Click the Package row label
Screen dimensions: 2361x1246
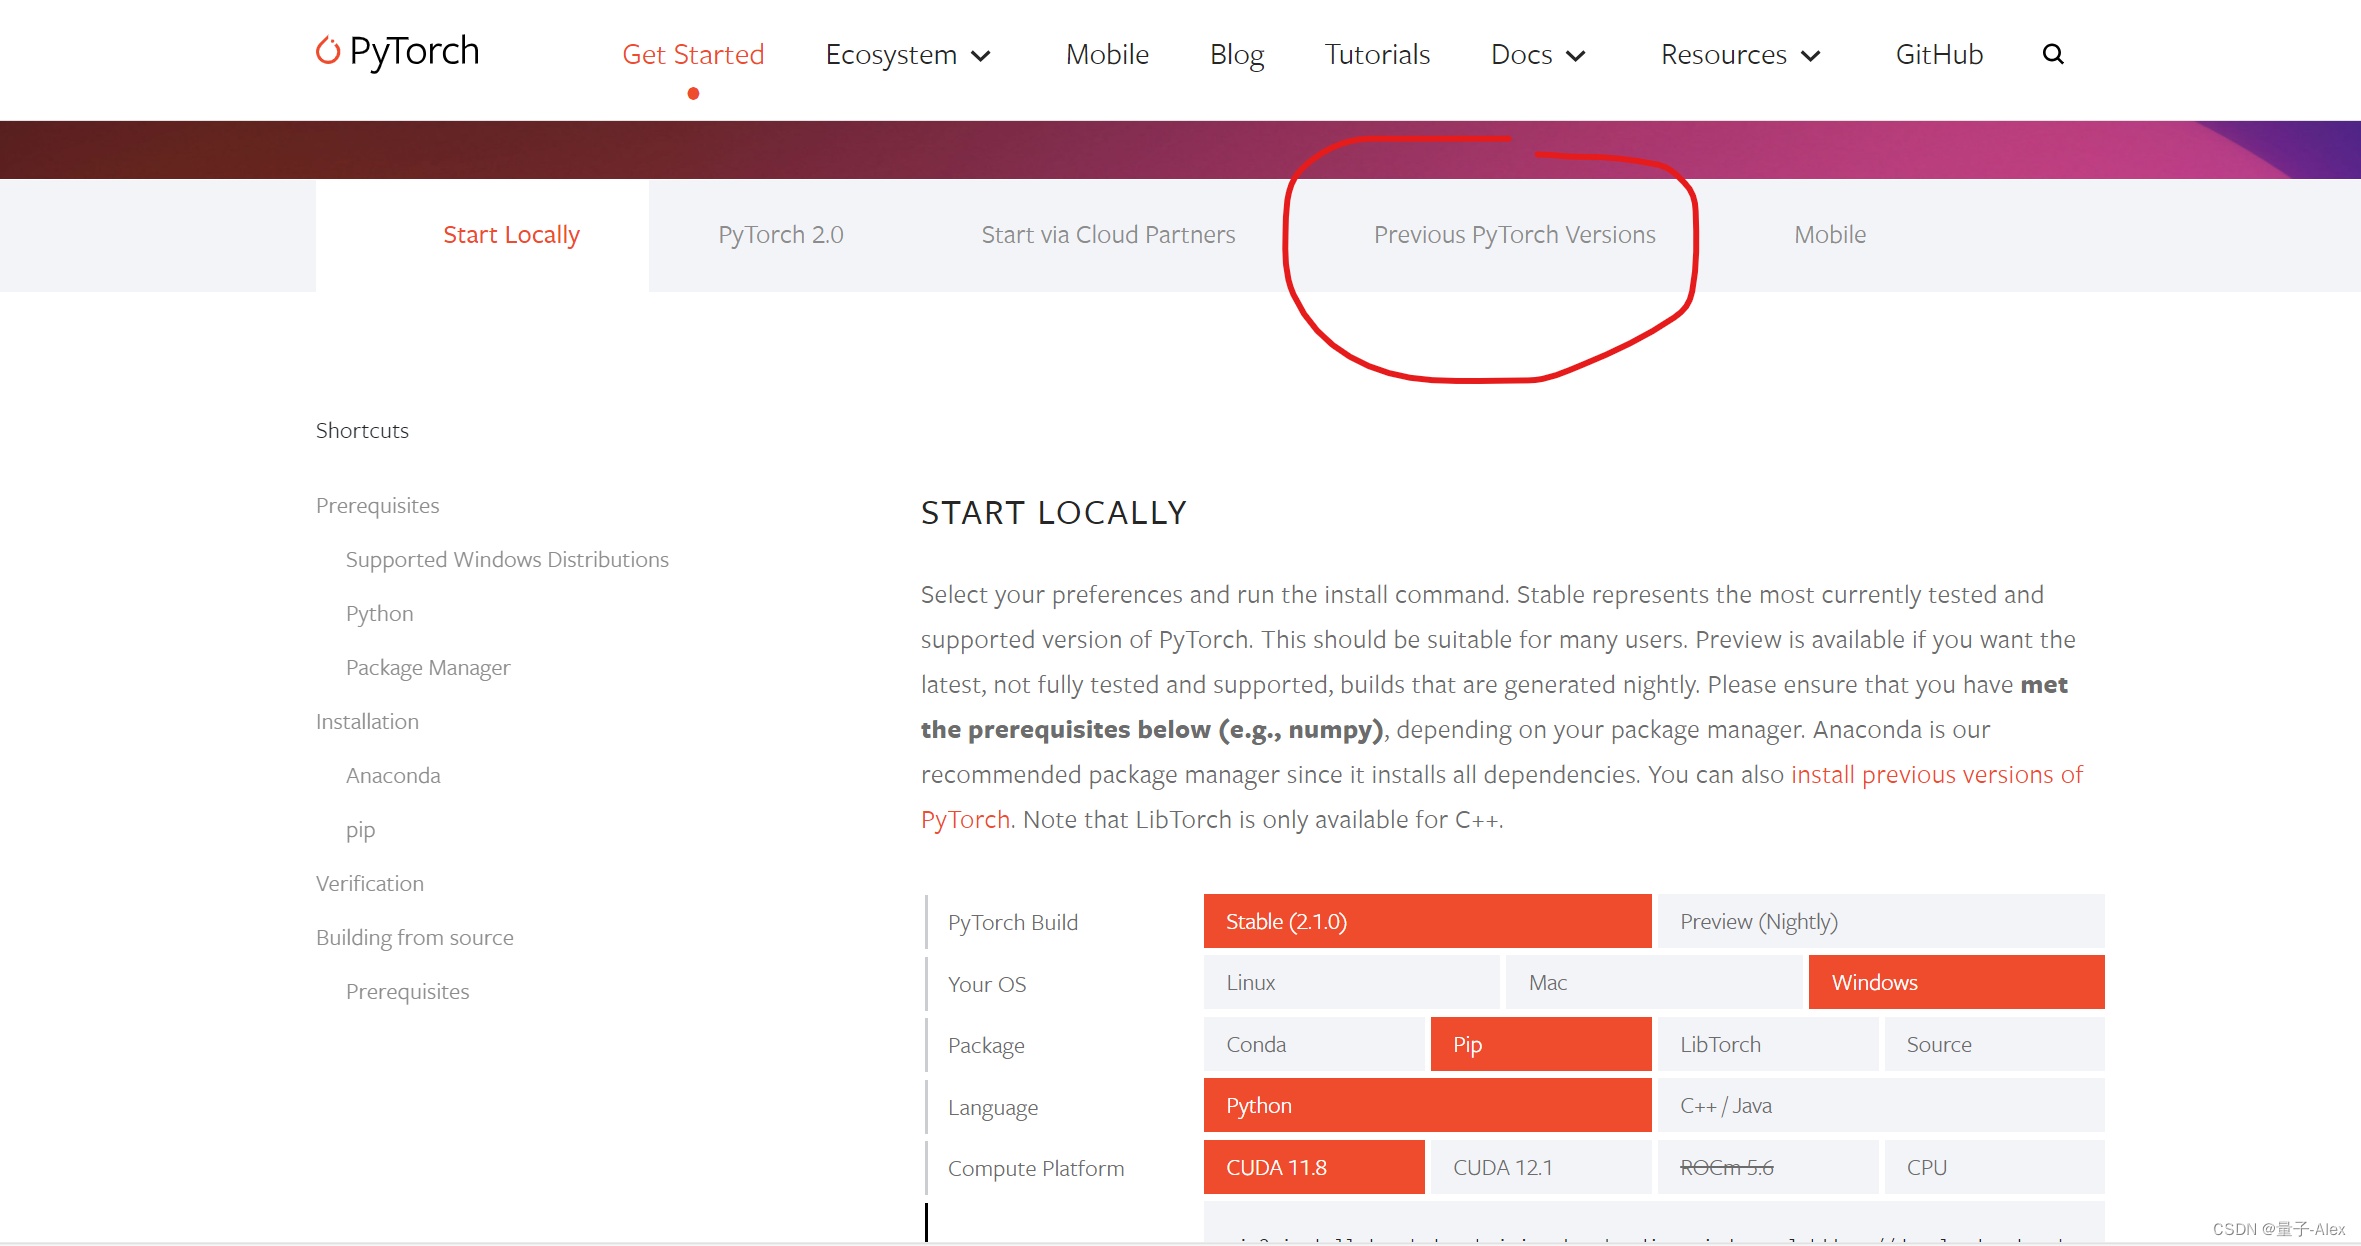pos(986,1046)
